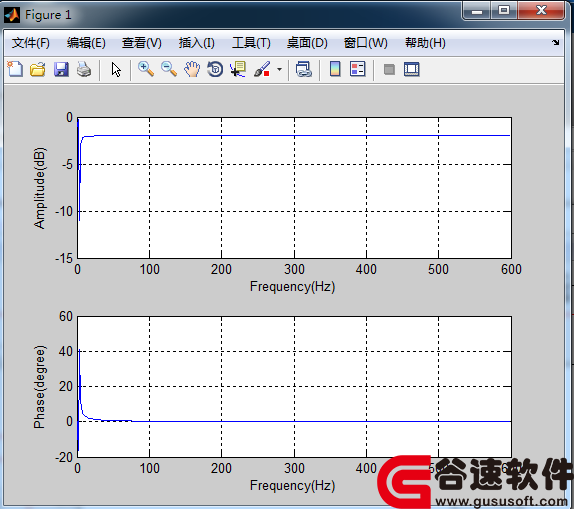
Task: Open the 帮助(H) menu
Action: click(425, 43)
